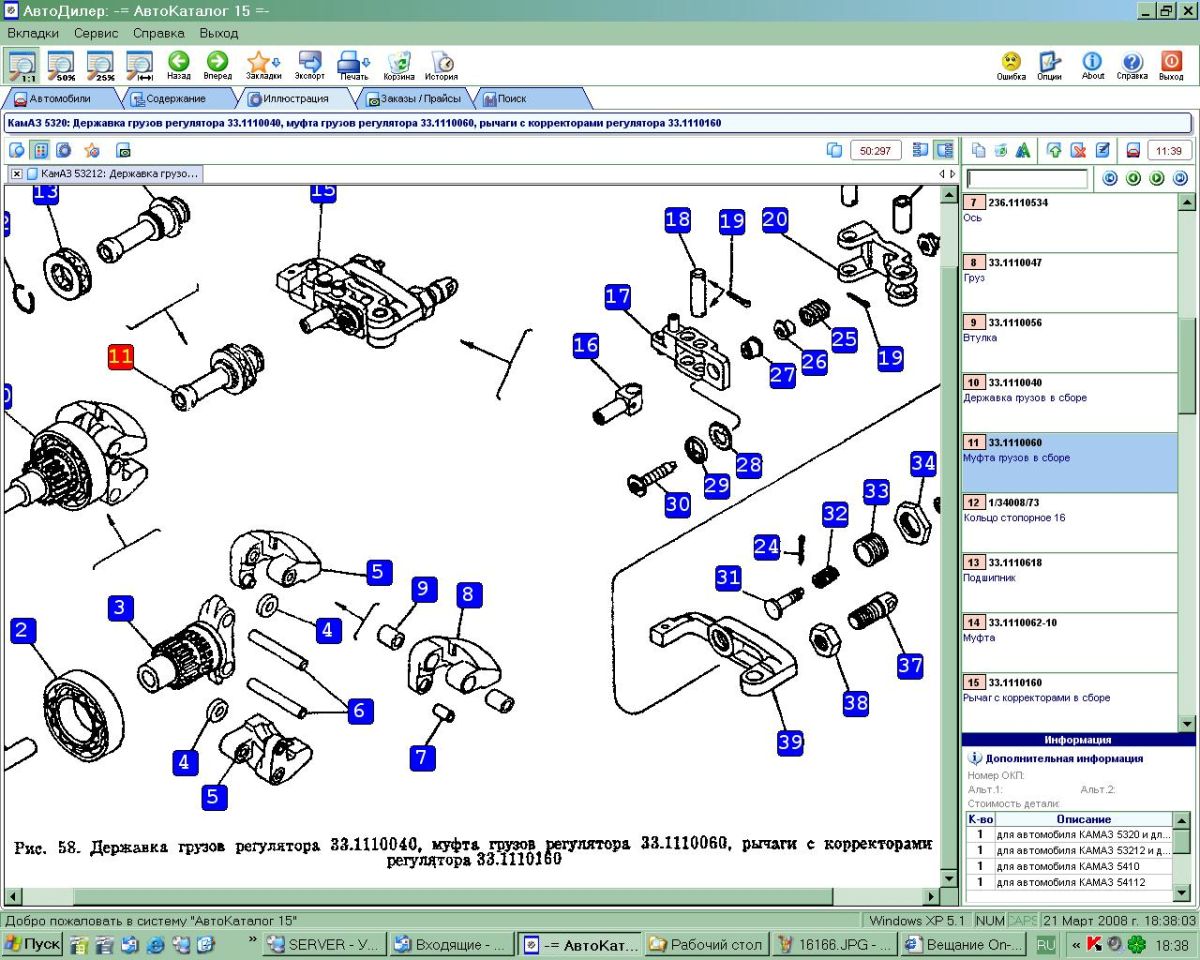Image resolution: width=1200 pixels, height=960 pixels.
Task: Open the Справка menu in the menu bar
Action: tap(159, 33)
